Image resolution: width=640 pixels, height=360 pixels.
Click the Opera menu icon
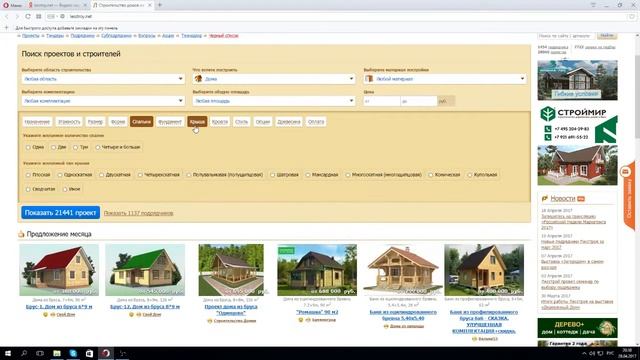coord(6,5)
